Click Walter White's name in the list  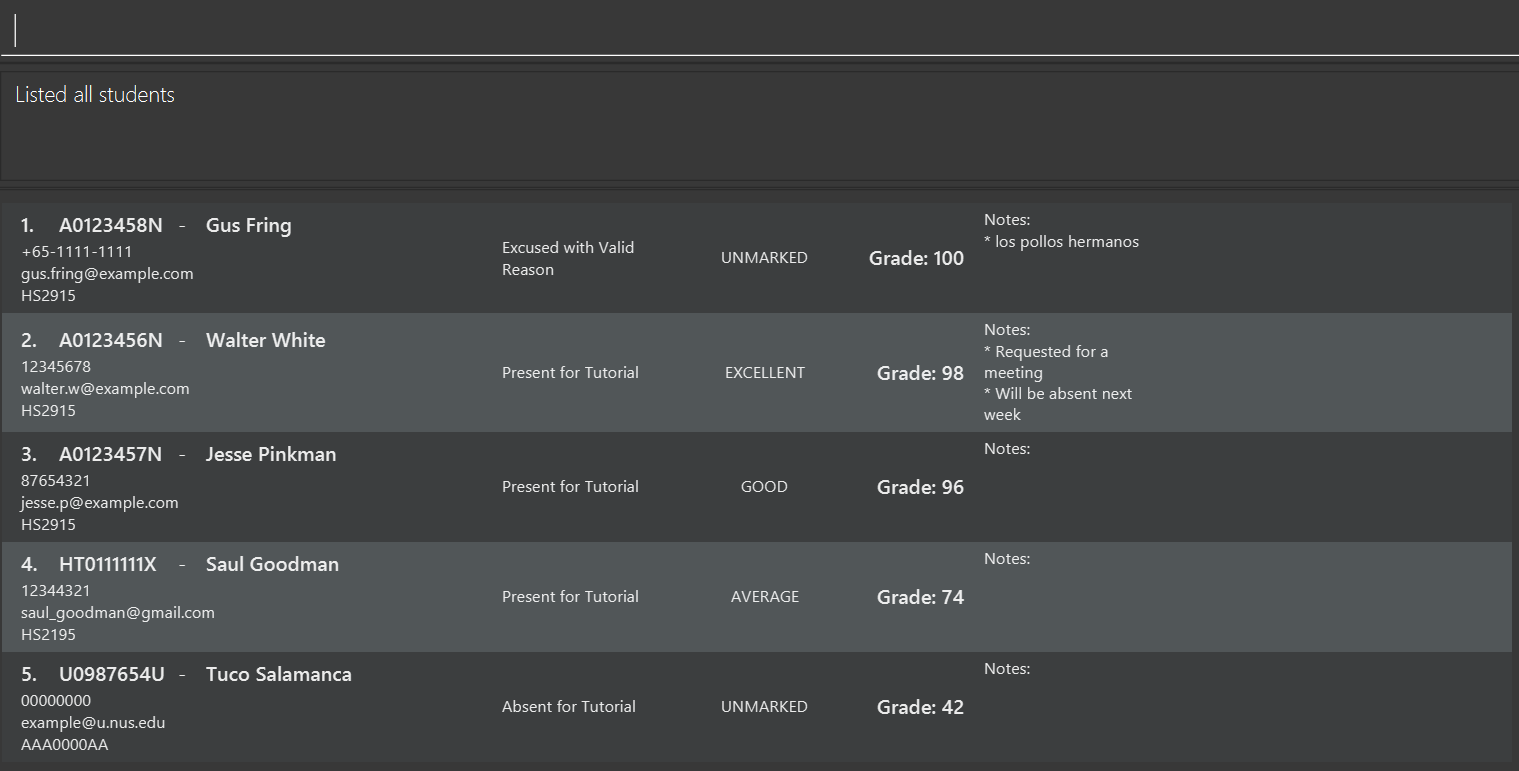click(265, 341)
